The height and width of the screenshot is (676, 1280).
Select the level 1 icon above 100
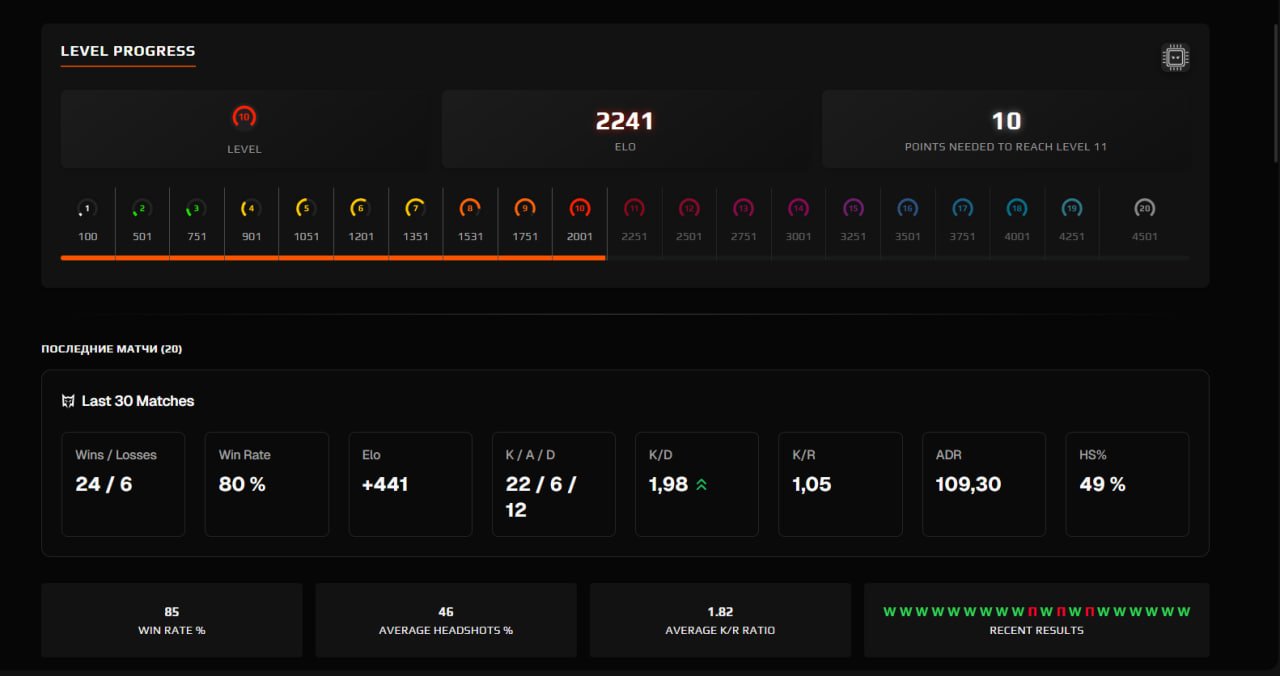click(88, 209)
